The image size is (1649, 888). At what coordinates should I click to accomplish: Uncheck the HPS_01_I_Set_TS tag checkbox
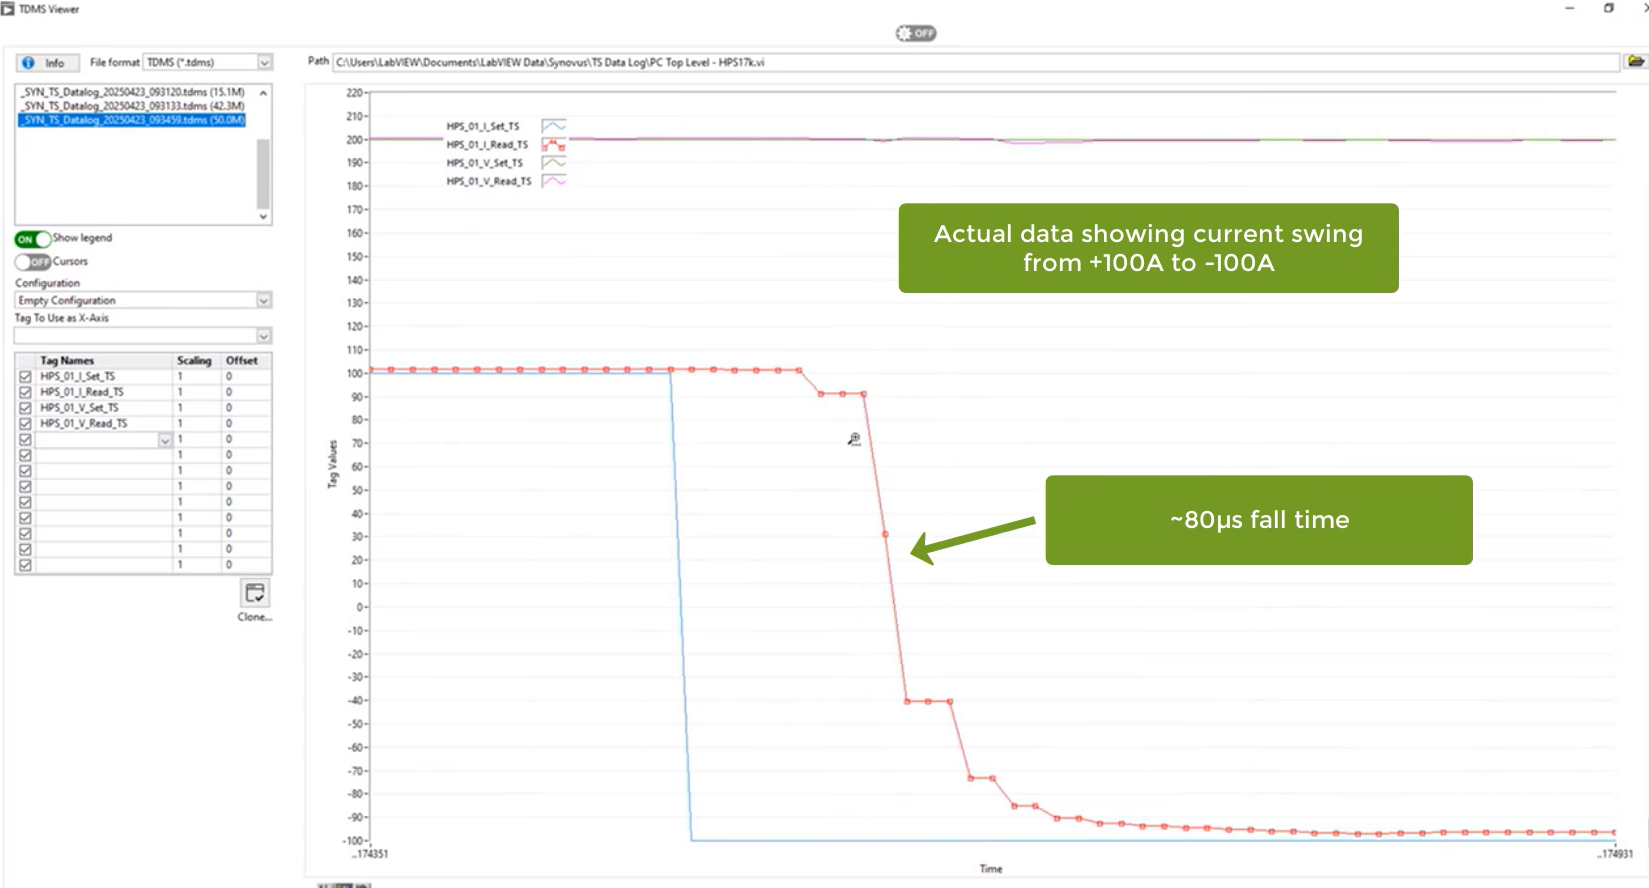25,377
